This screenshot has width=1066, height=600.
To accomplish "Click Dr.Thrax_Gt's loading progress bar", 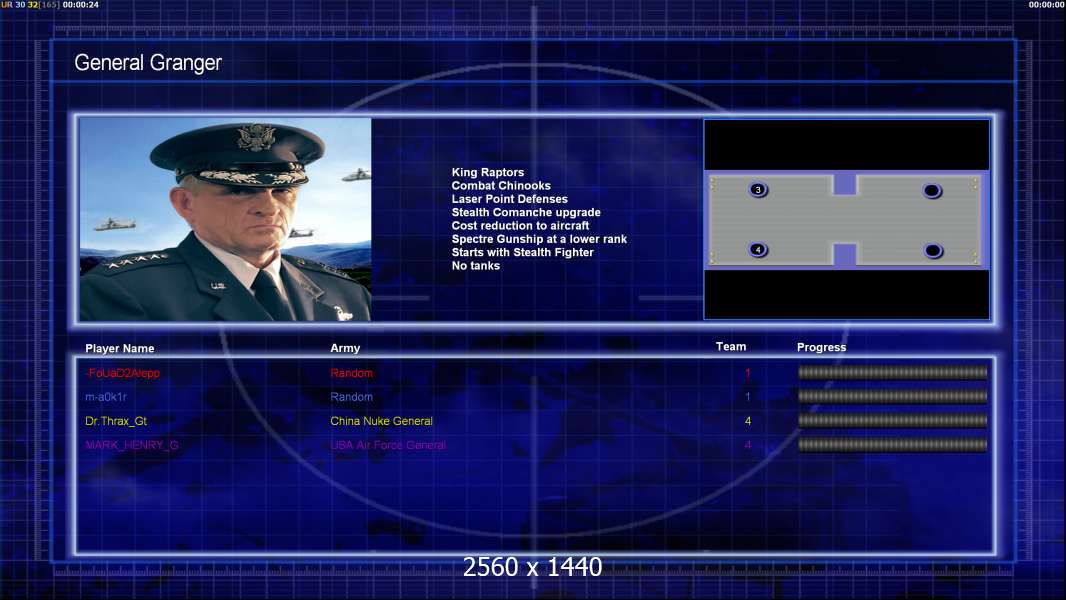I will pyautogui.click(x=893, y=421).
